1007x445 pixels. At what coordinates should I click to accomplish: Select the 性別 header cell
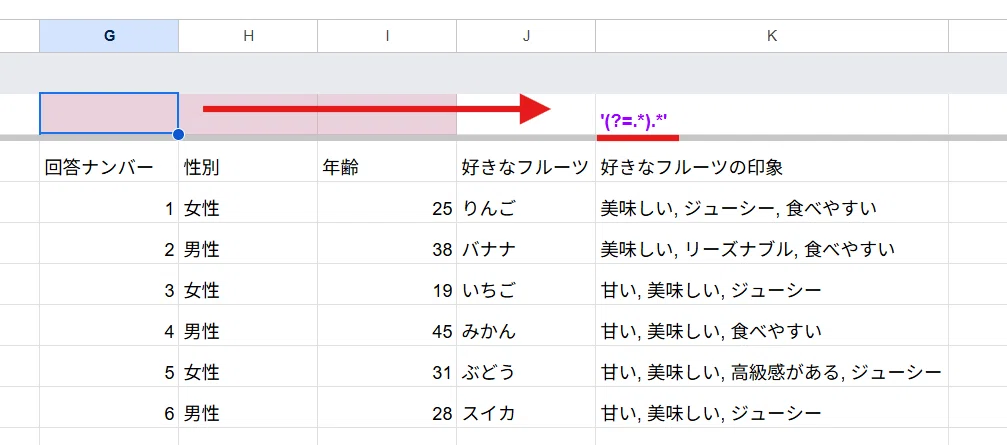tap(248, 168)
